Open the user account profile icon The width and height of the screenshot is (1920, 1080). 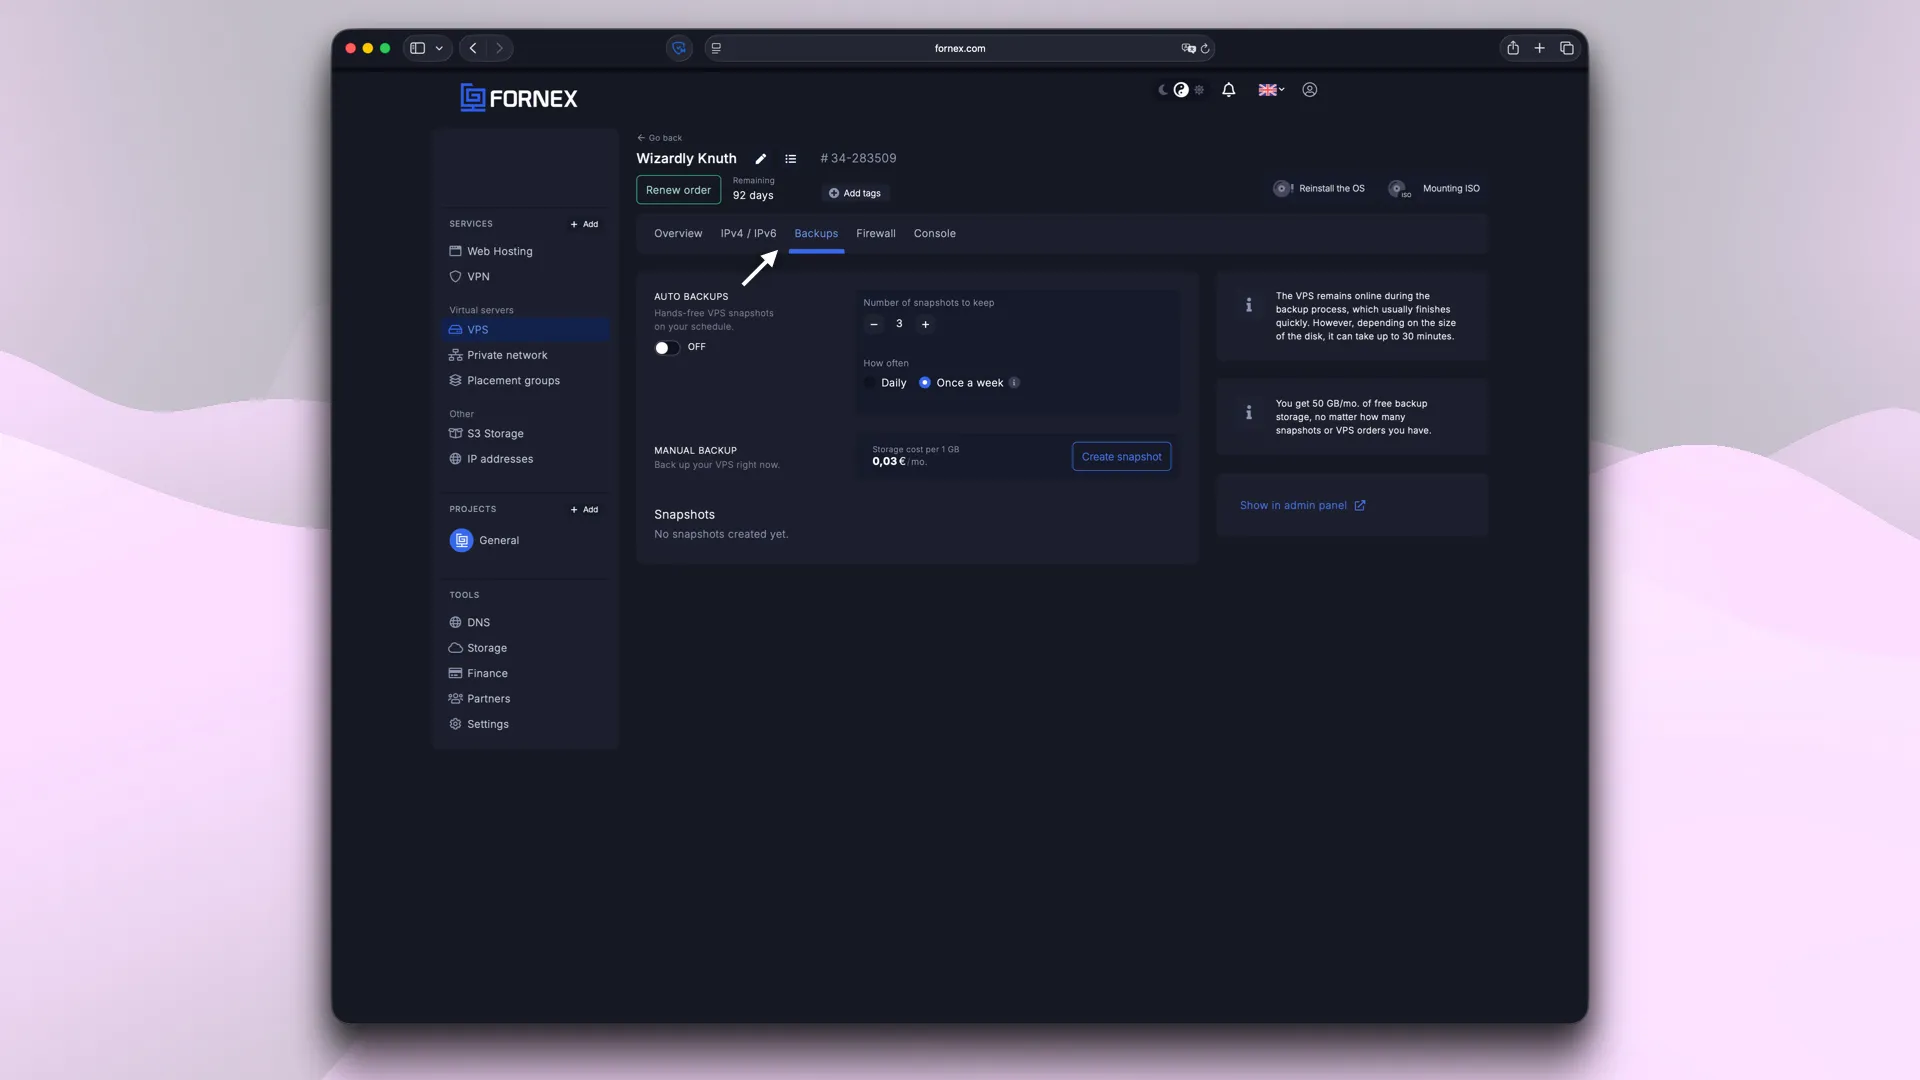click(x=1309, y=90)
